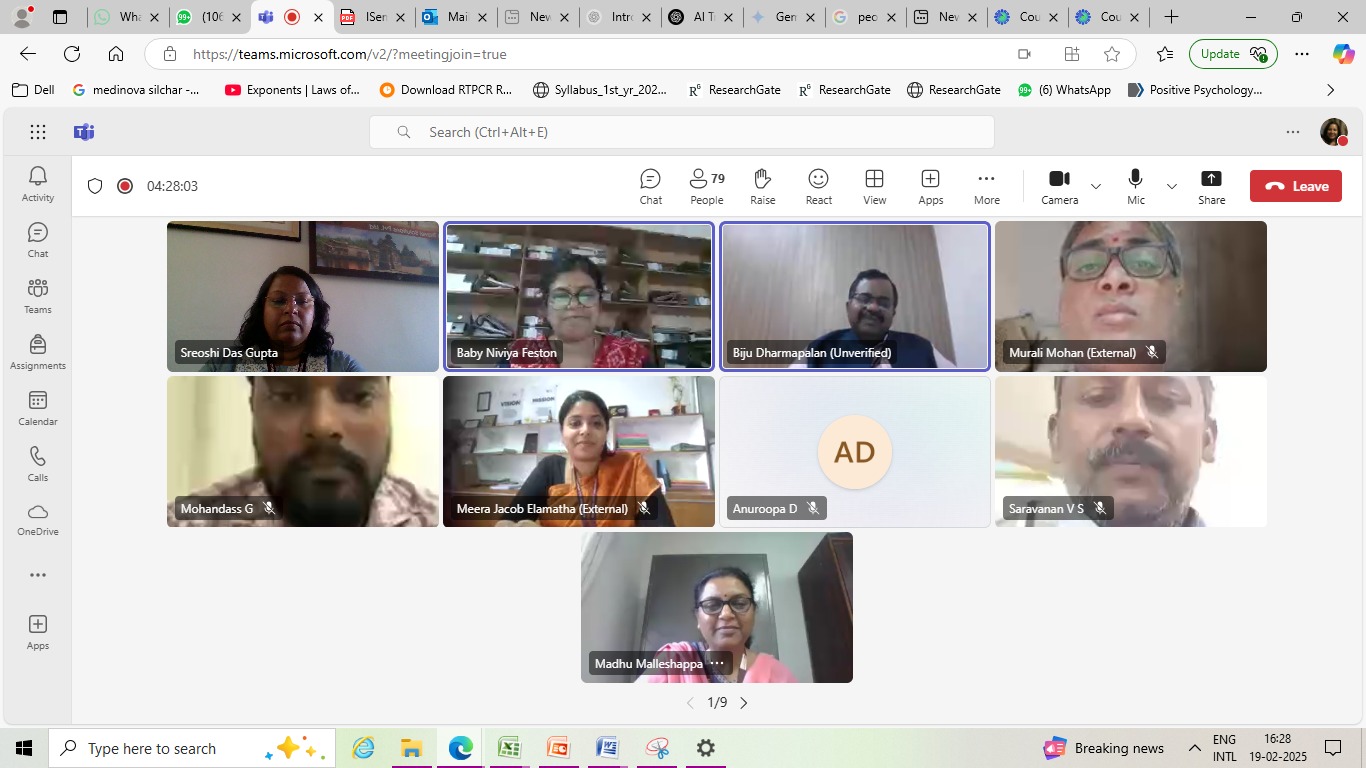Open the Exponents Laws bookmark

292,90
